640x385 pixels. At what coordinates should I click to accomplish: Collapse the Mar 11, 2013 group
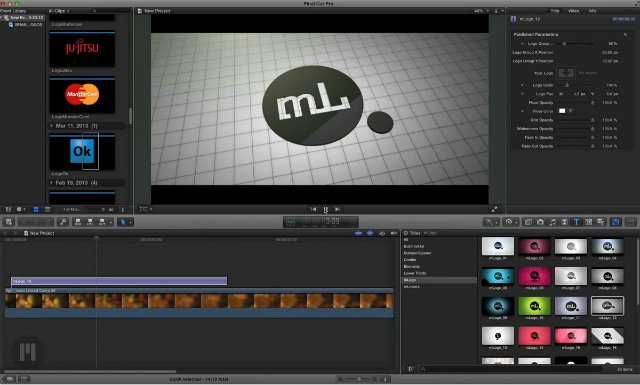point(51,126)
